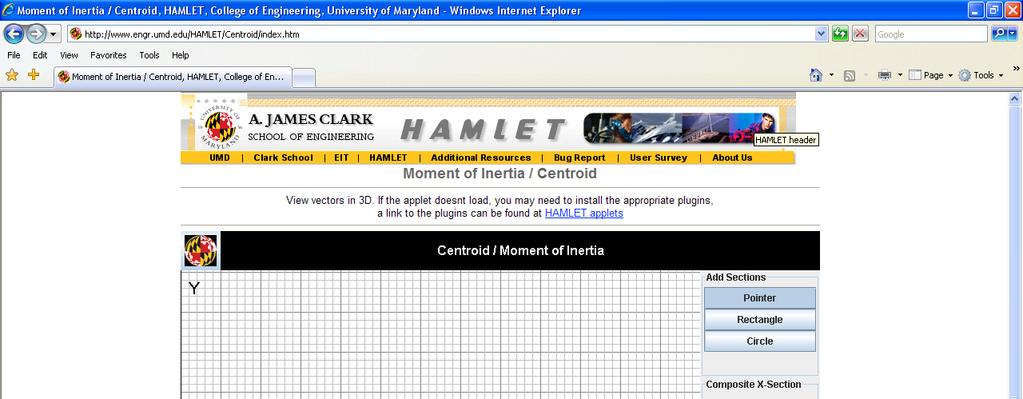The width and height of the screenshot is (1023, 399).
Task: Follow the HAMLET applets link
Action: [x=584, y=213]
